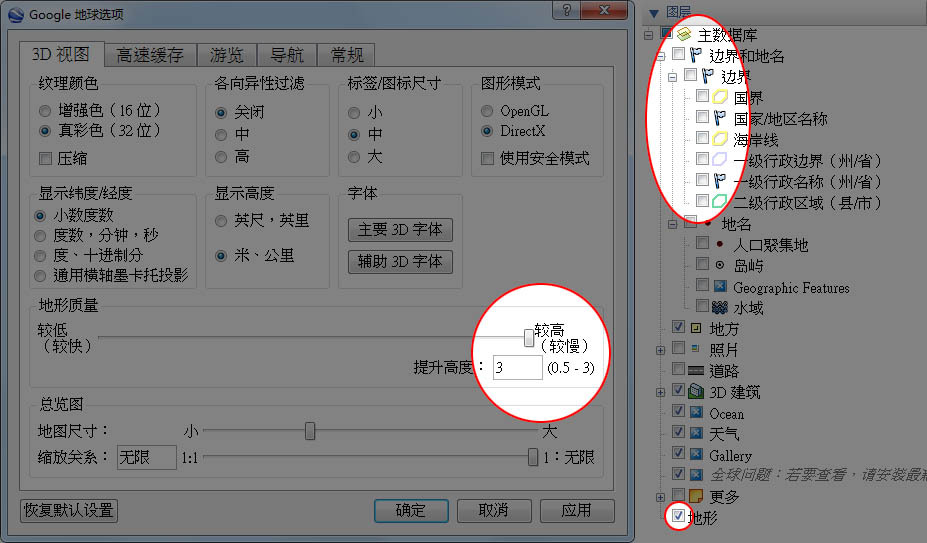
Task: Click the 人口聚集地 red dot icon
Action: click(719, 244)
